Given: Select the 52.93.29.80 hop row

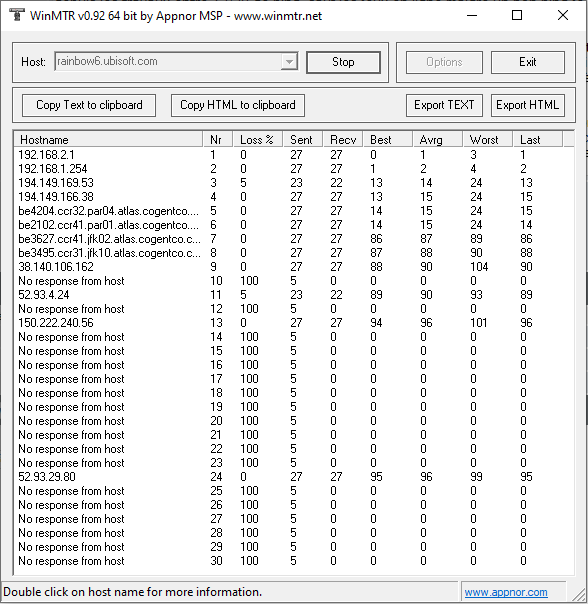Looking at the screenshot, I should tap(294, 477).
